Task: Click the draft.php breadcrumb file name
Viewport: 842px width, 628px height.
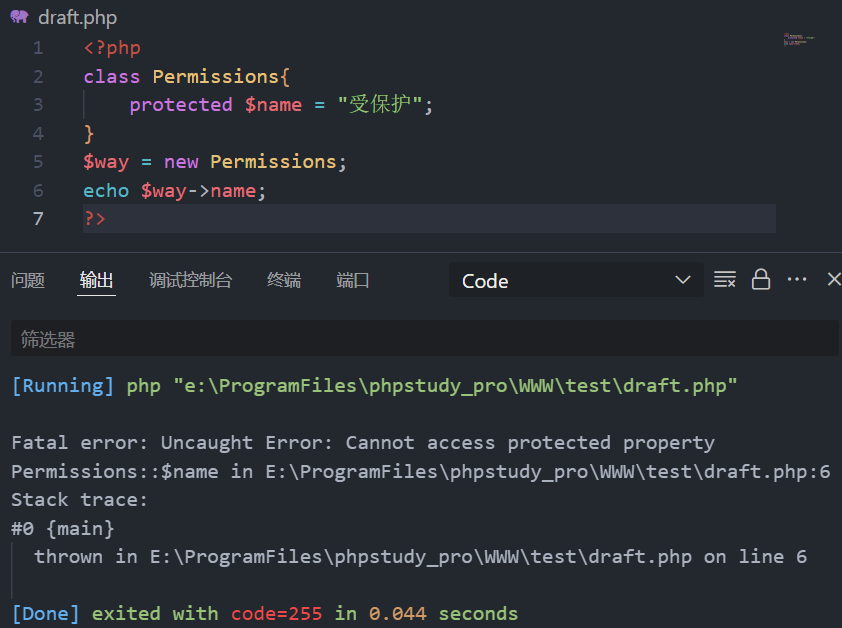Action: (x=77, y=17)
